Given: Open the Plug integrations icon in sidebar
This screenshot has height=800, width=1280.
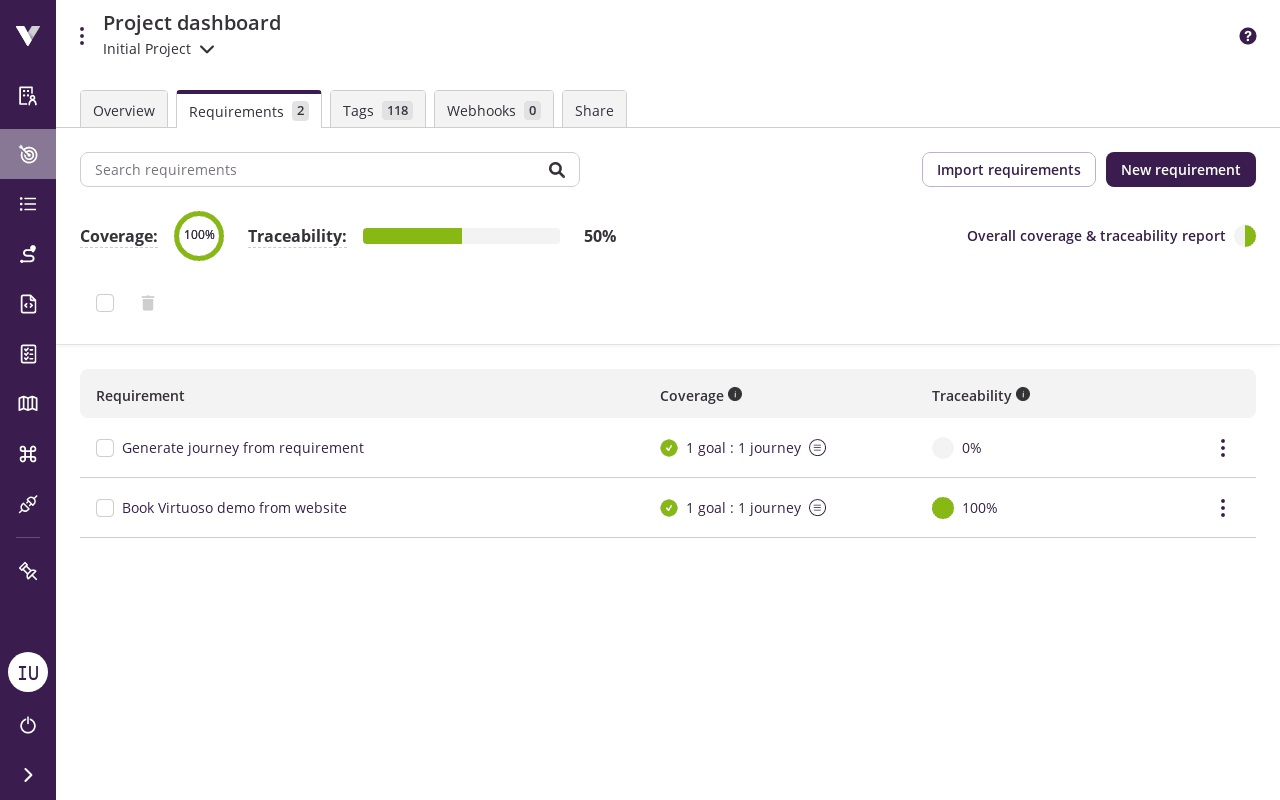Looking at the screenshot, I should tap(27, 503).
